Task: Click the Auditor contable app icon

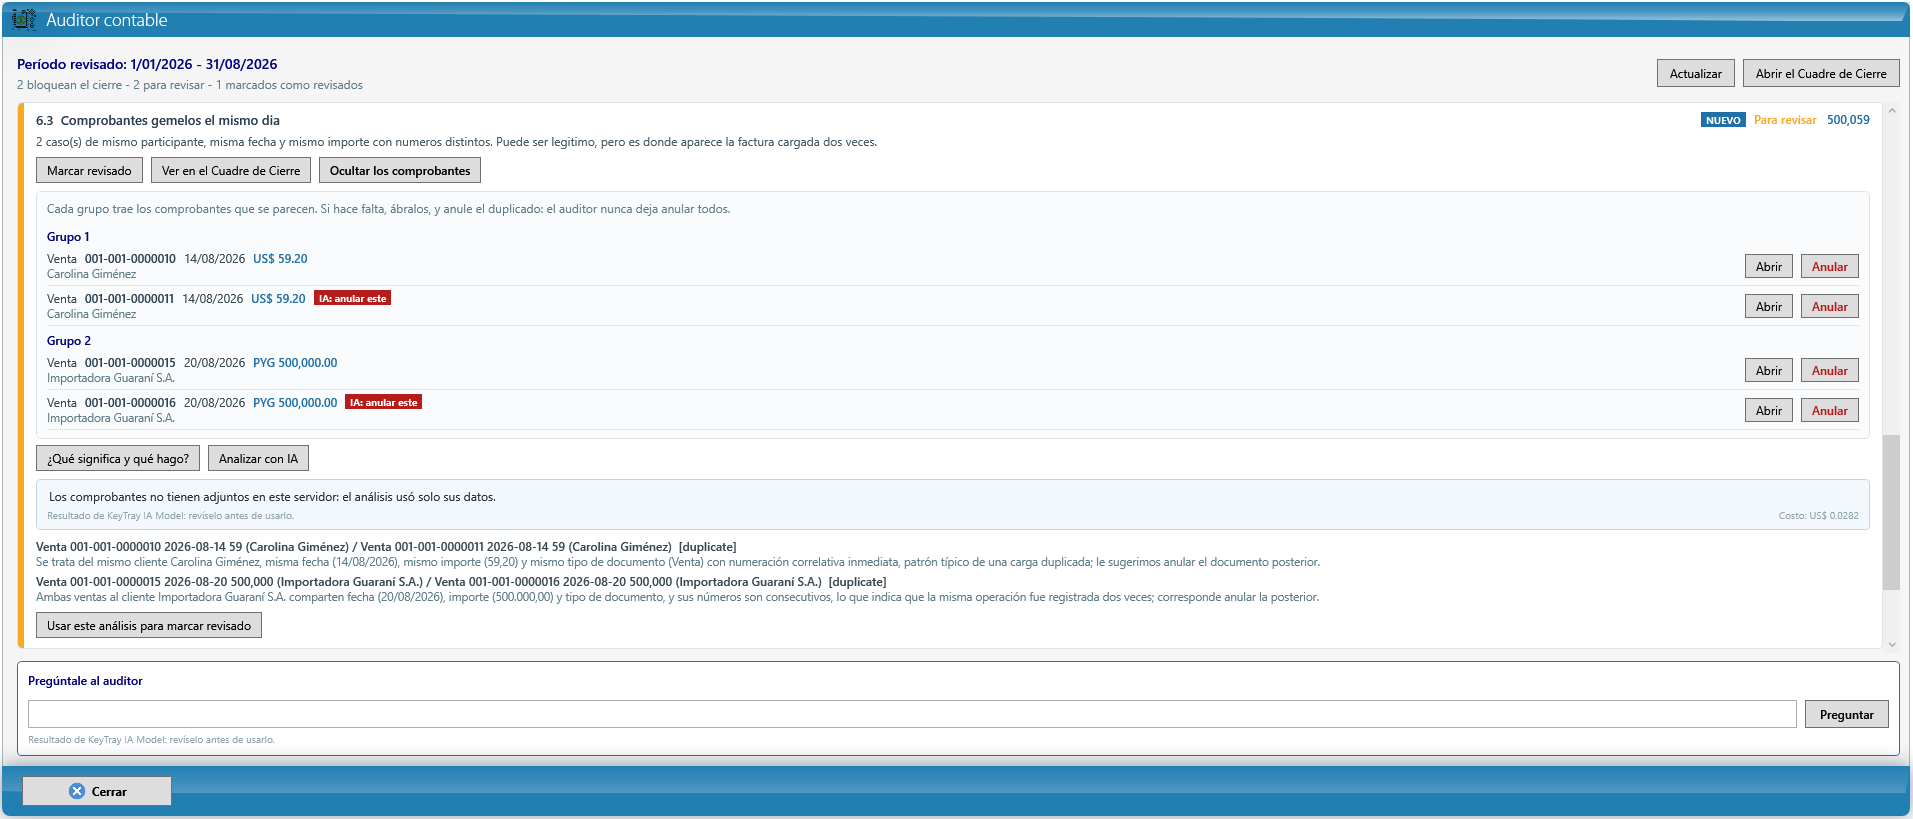Action: tap(24, 19)
